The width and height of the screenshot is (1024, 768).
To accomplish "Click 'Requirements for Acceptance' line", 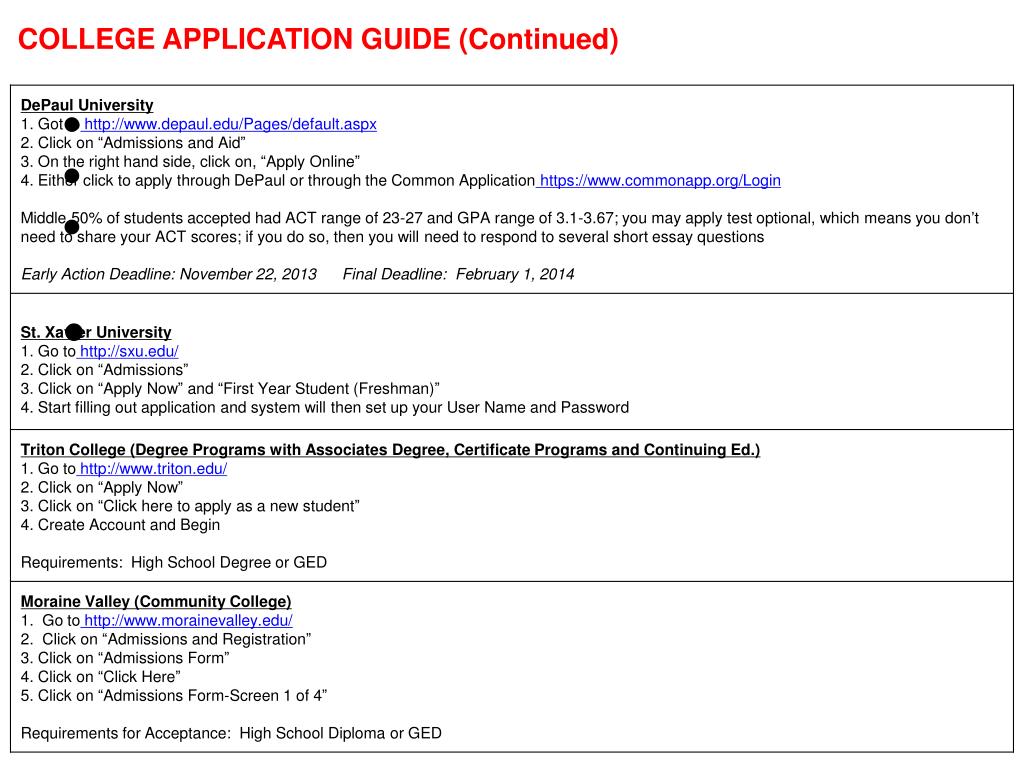I will pyautogui.click(x=231, y=733).
